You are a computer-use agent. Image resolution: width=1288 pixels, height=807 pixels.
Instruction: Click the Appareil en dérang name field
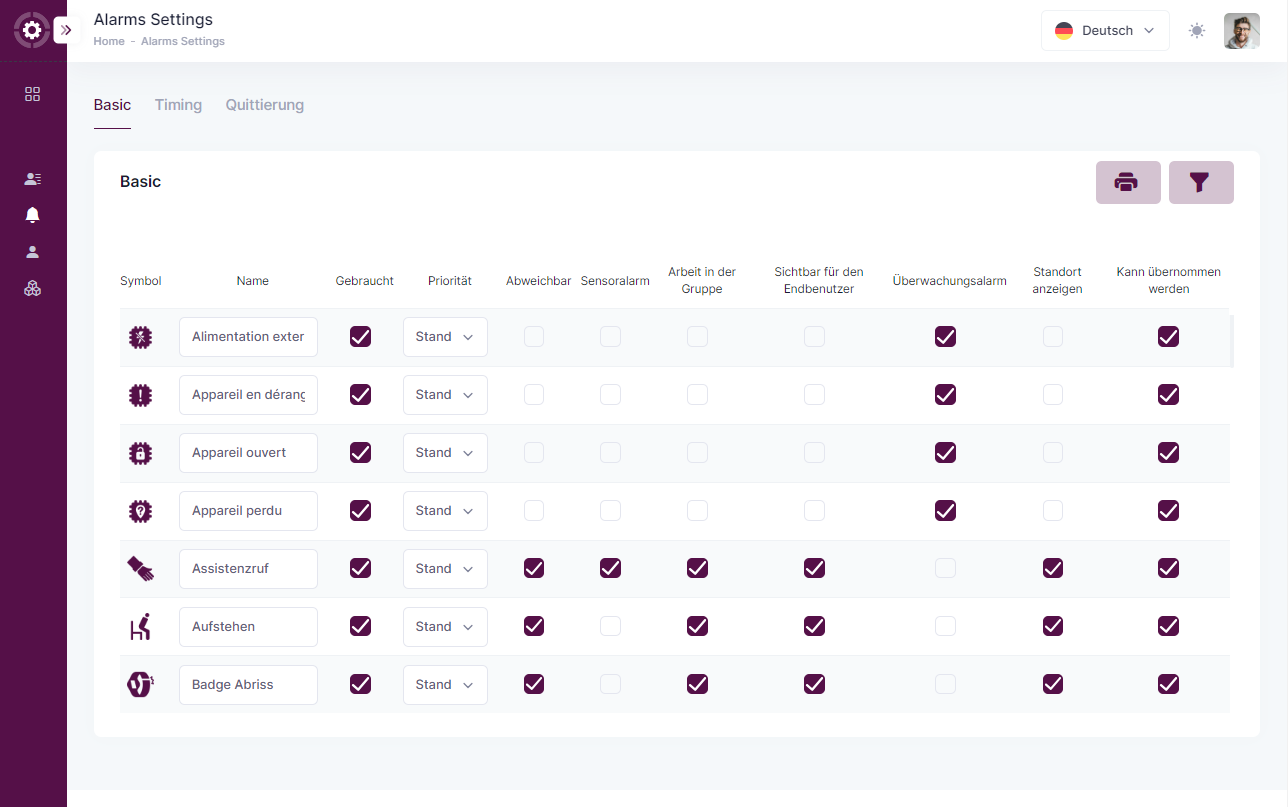point(248,395)
